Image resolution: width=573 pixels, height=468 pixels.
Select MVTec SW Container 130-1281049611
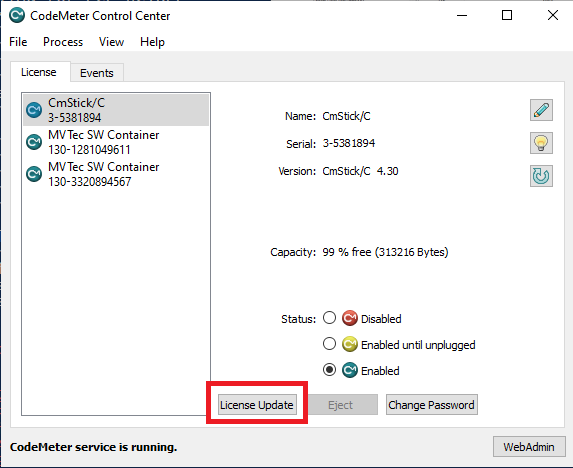[x=116, y=142]
